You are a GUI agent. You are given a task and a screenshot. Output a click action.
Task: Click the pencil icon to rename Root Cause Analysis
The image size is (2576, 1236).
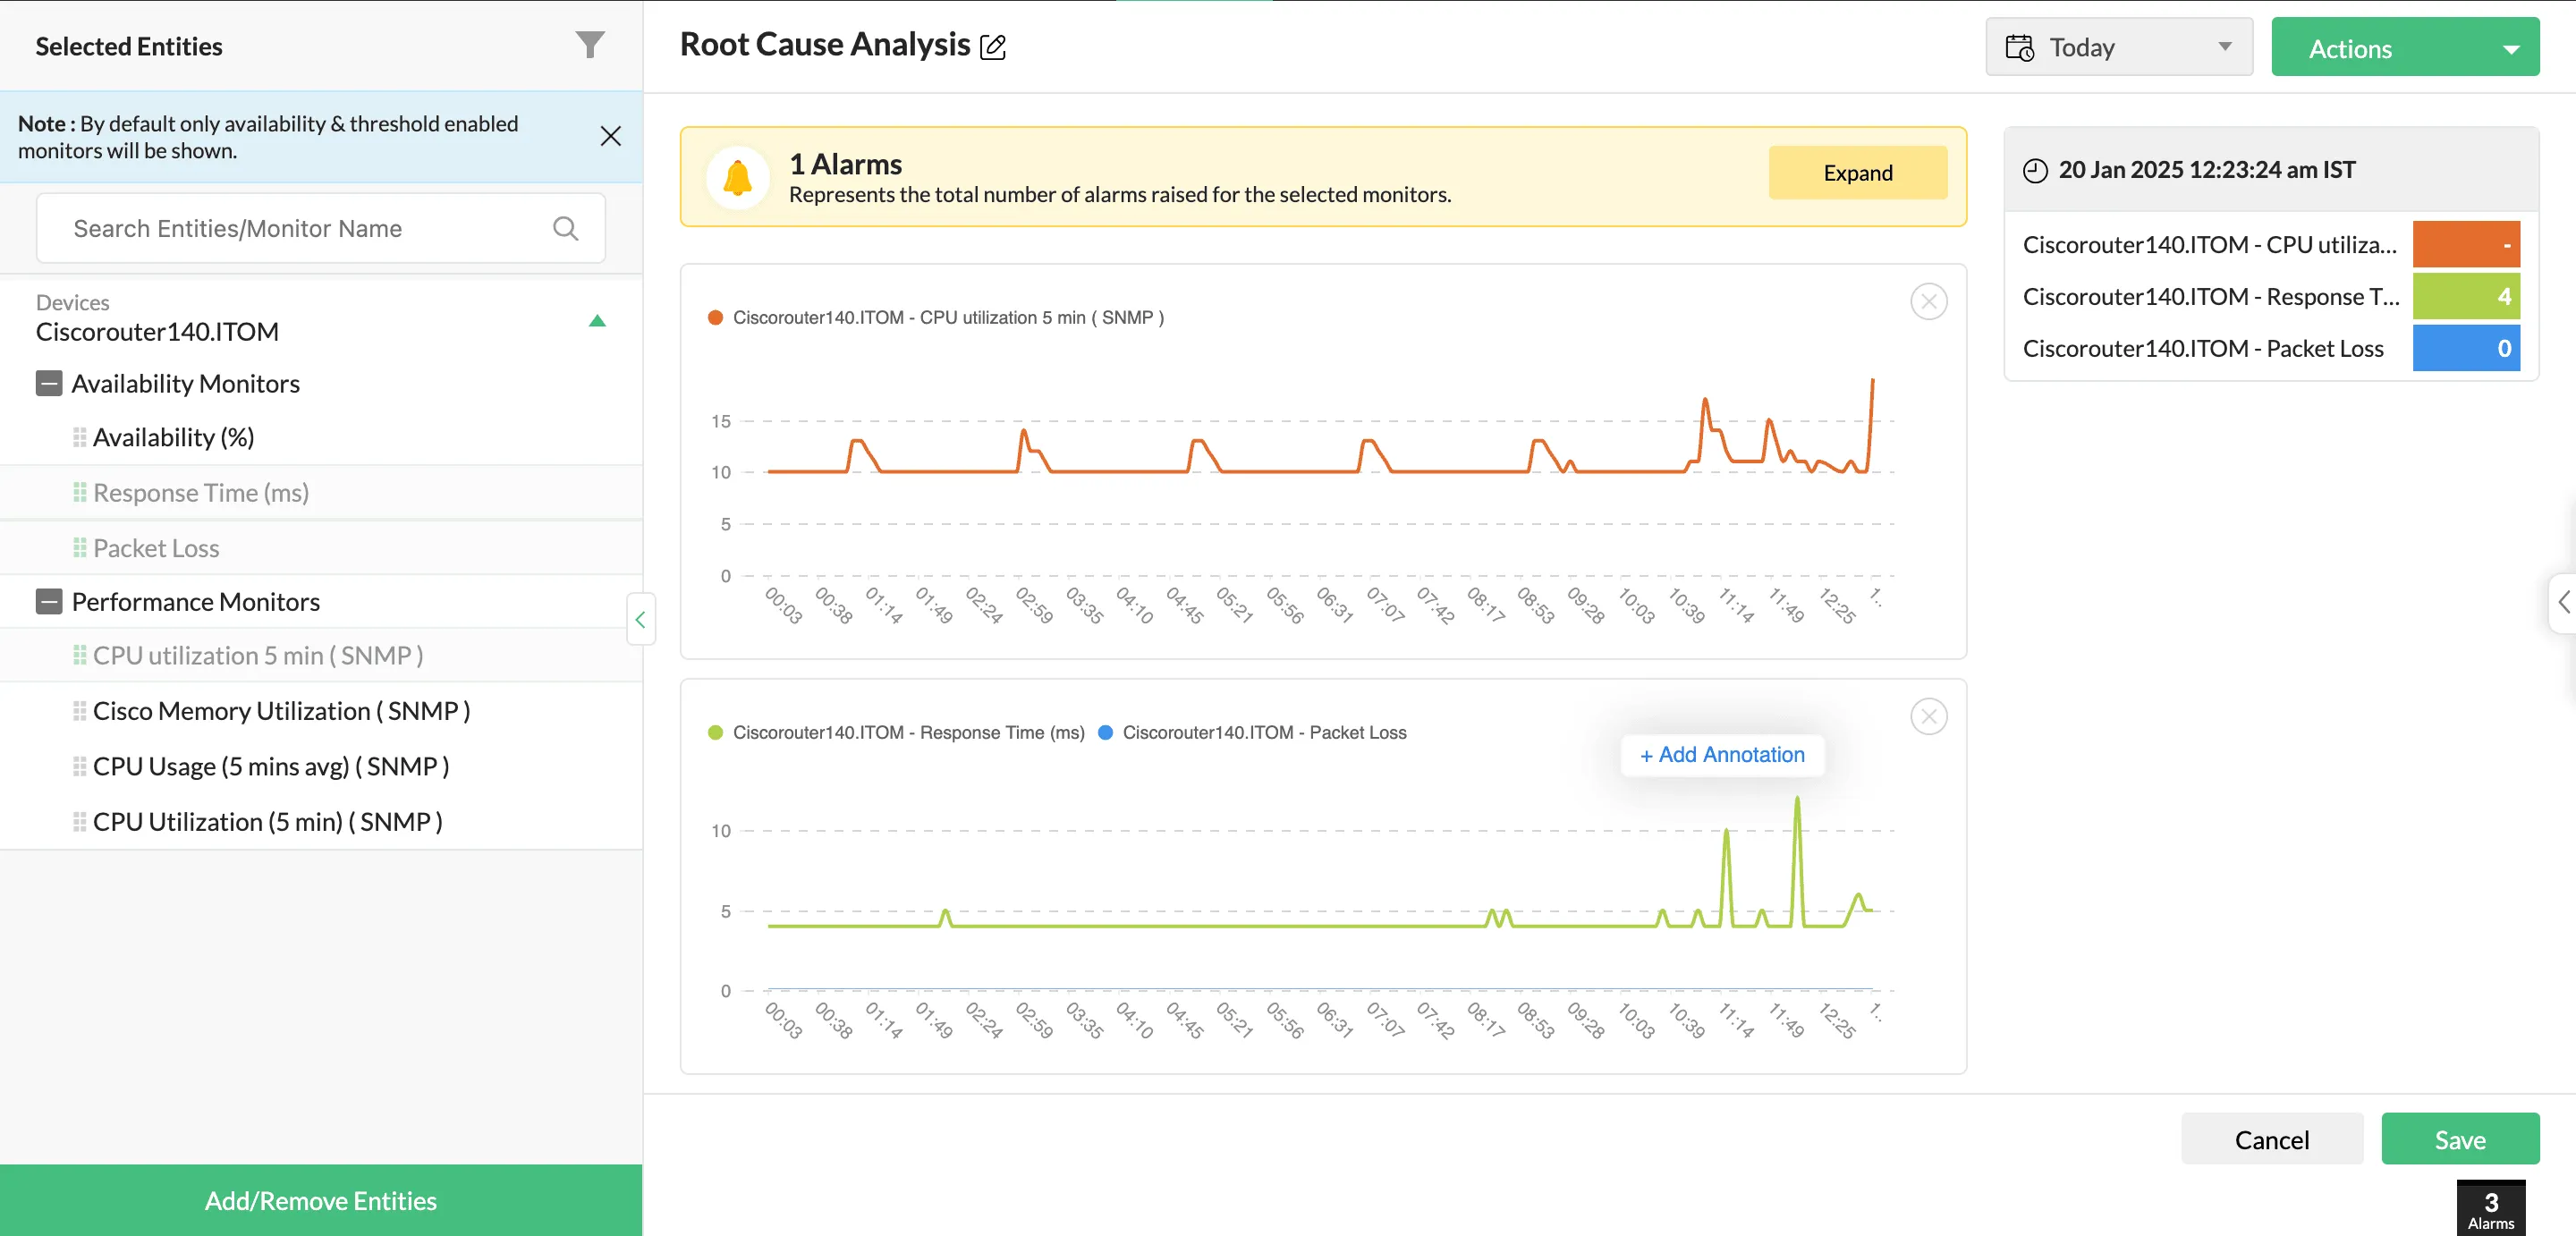tap(993, 46)
